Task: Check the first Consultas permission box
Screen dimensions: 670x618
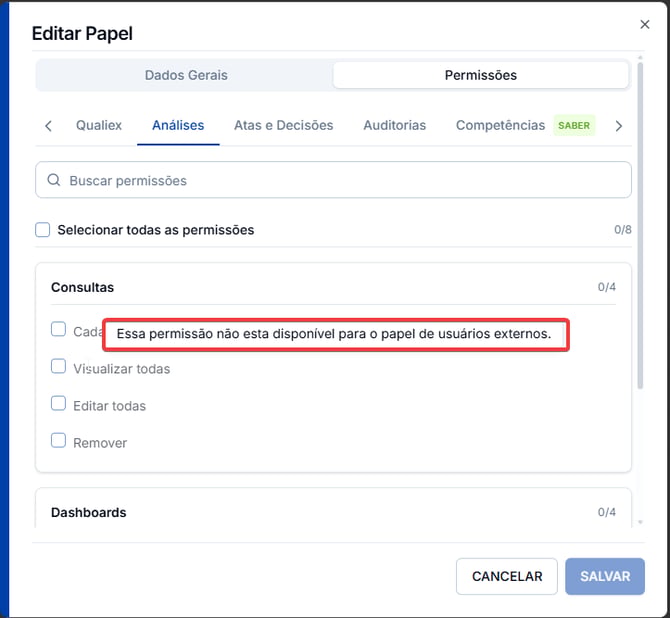Action: pos(59,329)
